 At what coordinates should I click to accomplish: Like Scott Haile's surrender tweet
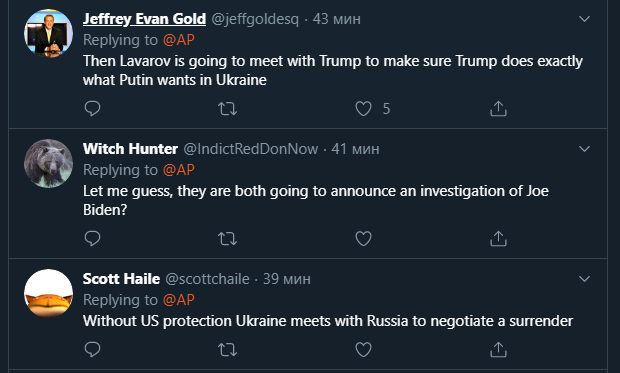363,350
